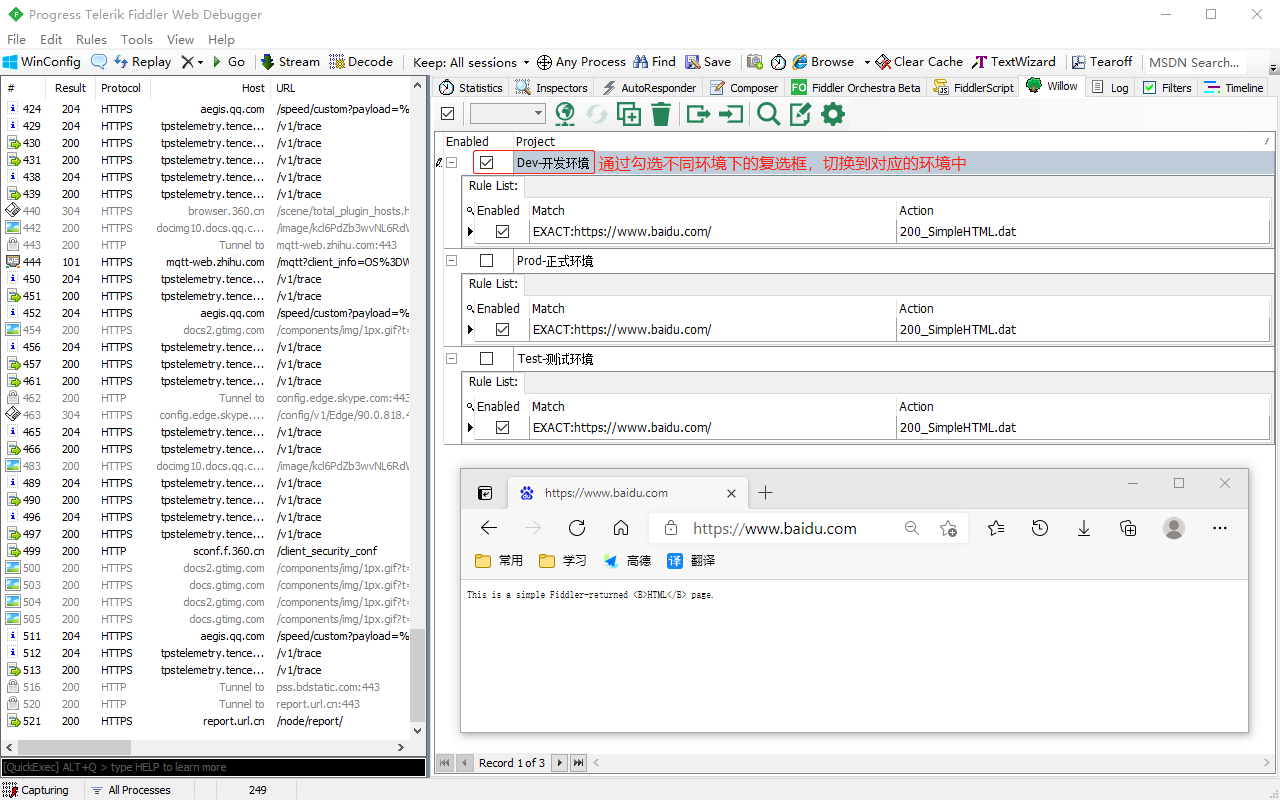Click Willow import arrow icon
Viewport: 1280px width, 800px height.
732,114
